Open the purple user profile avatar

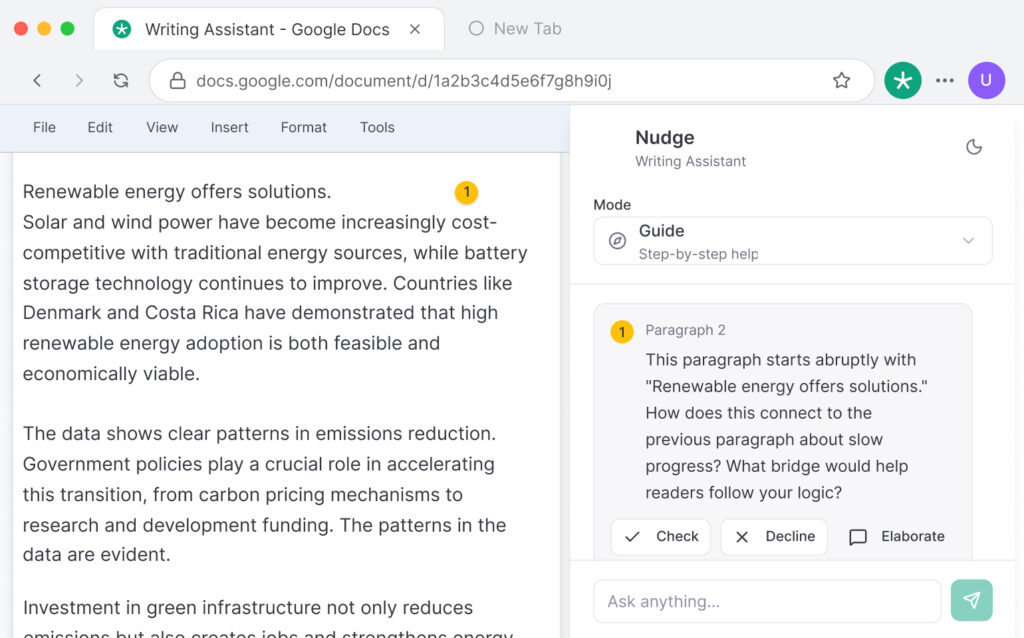pos(985,81)
